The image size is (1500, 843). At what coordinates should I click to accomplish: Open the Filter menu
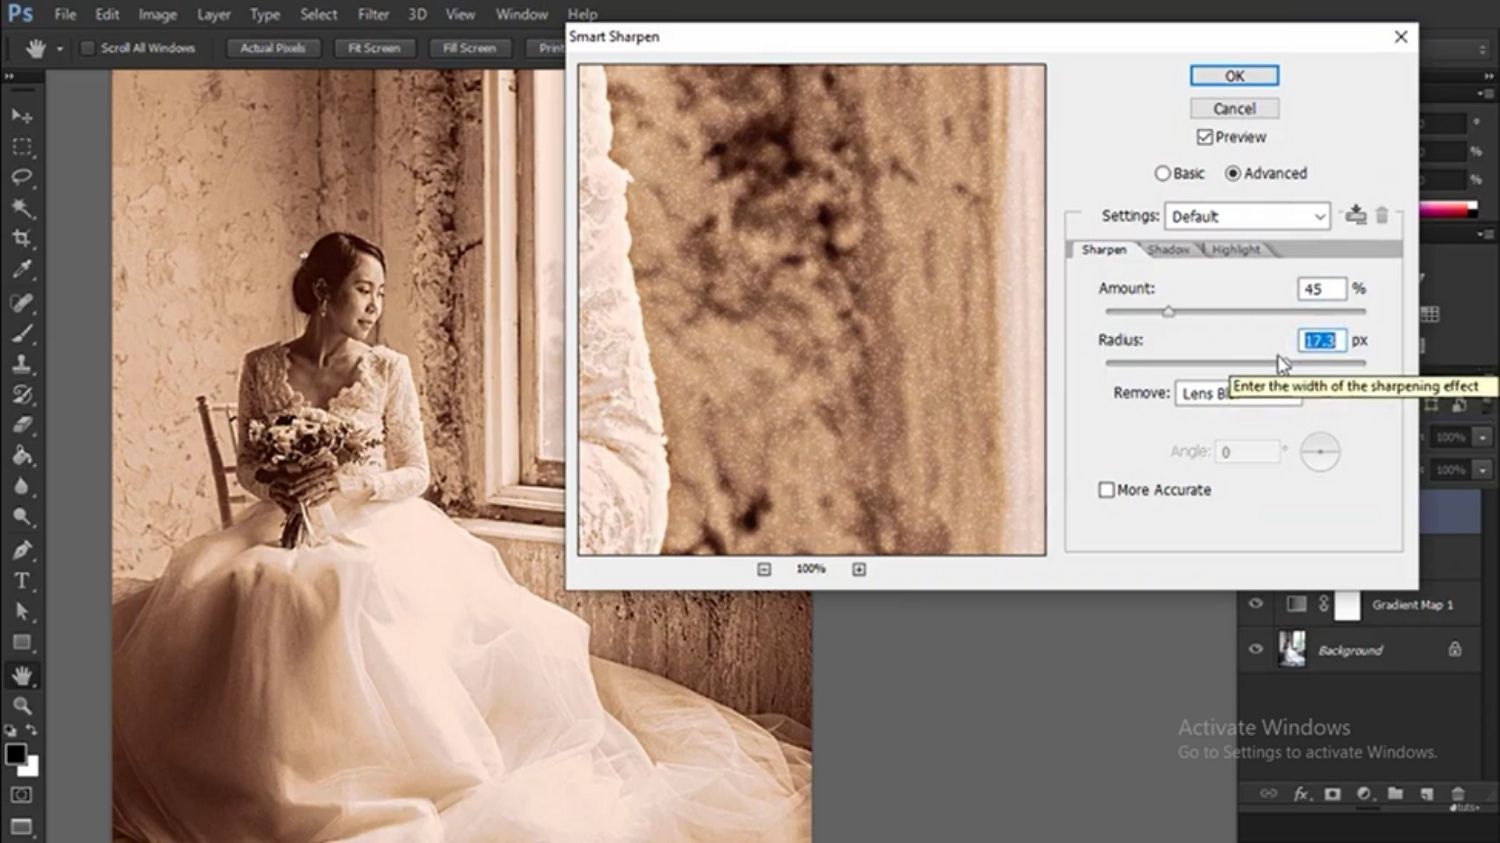pos(373,14)
